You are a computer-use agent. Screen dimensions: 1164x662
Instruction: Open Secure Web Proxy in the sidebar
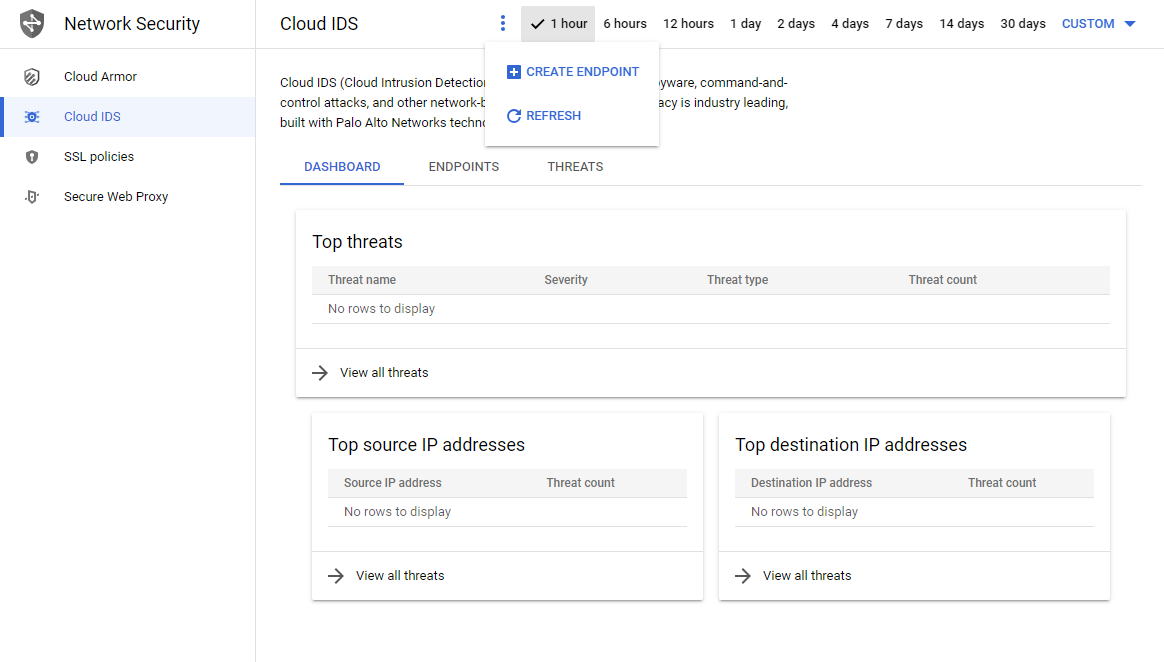click(x=128, y=197)
